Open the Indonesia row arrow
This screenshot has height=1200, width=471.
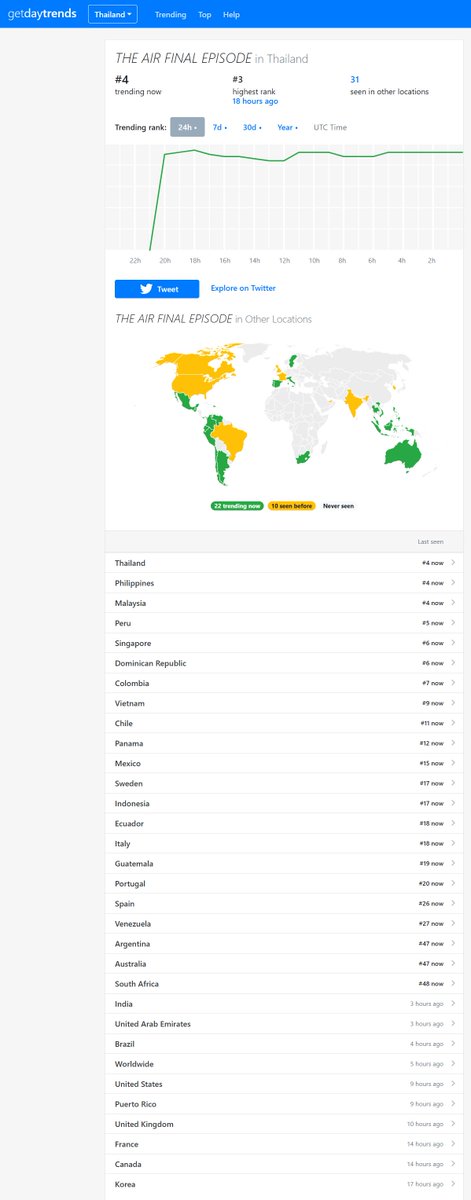(453, 803)
